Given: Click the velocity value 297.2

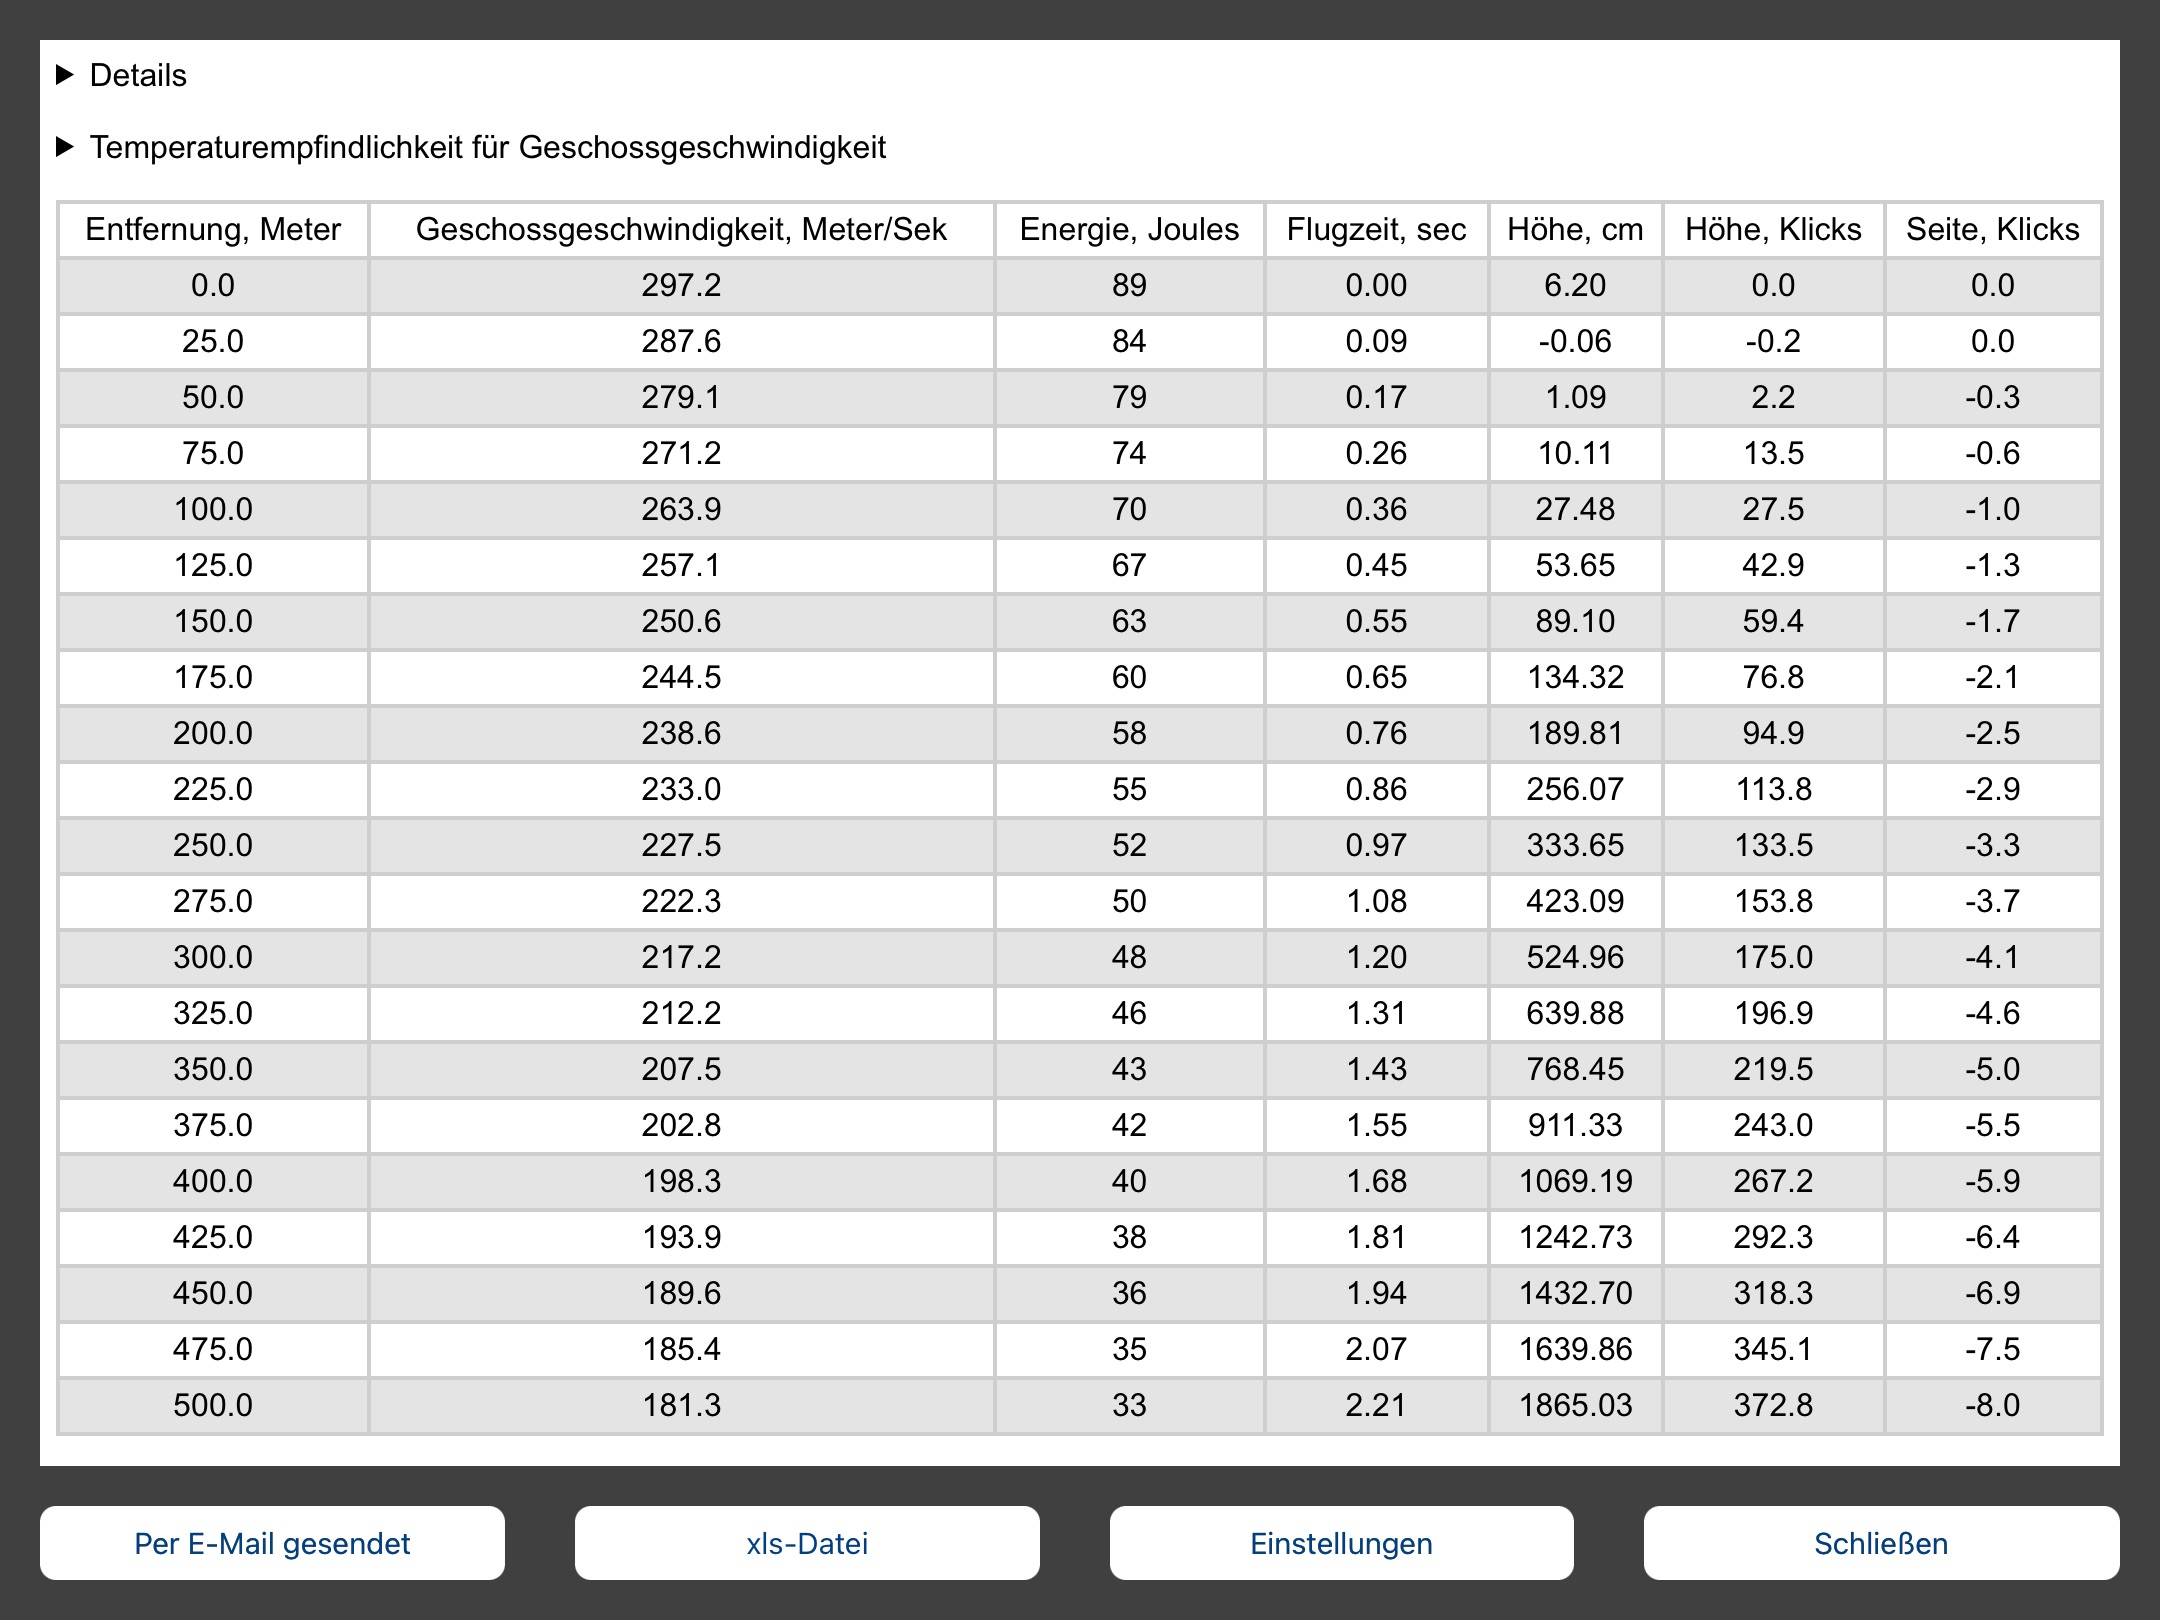Looking at the screenshot, I should [x=681, y=285].
